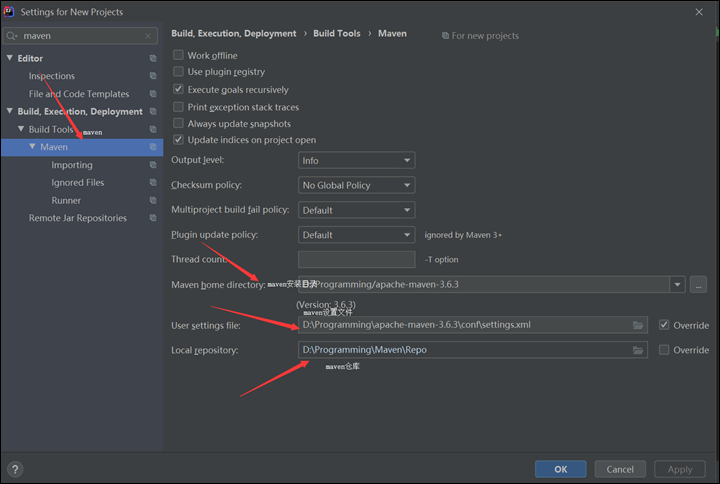Uncheck Update indices on project open
The height and width of the screenshot is (484, 720).
coord(178,140)
